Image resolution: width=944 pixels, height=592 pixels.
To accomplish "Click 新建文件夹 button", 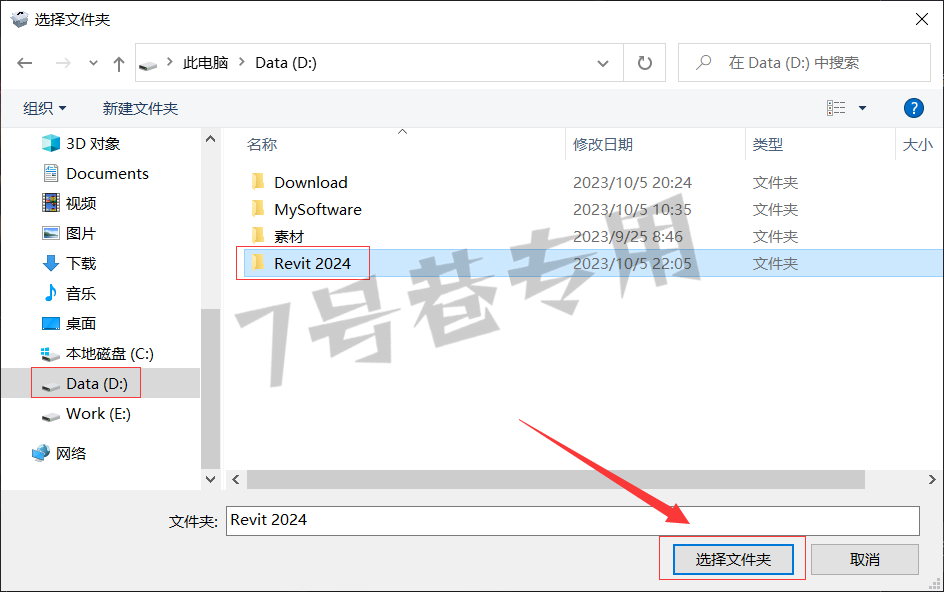I will 140,108.
